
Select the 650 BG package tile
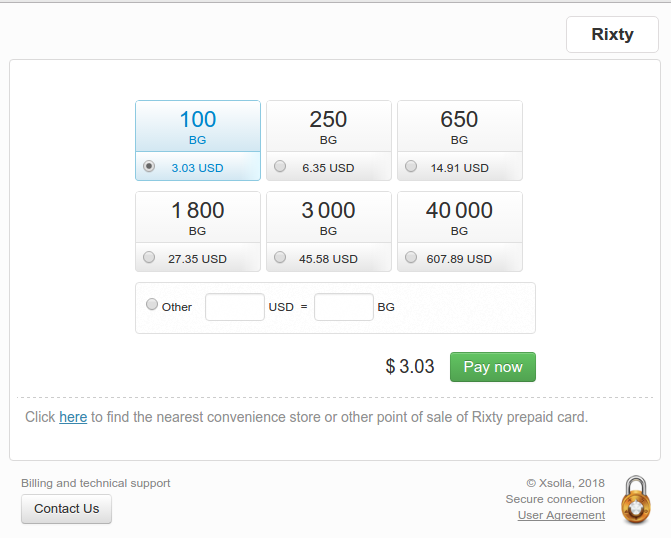pos(460,140)
